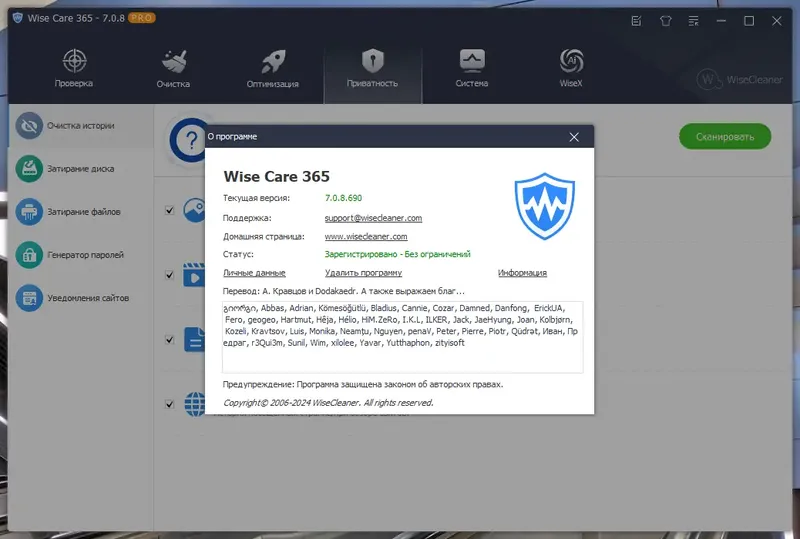Open the www.wisecleaner.com link
Screen dimensions: 800x539
(x=366, y=236)
